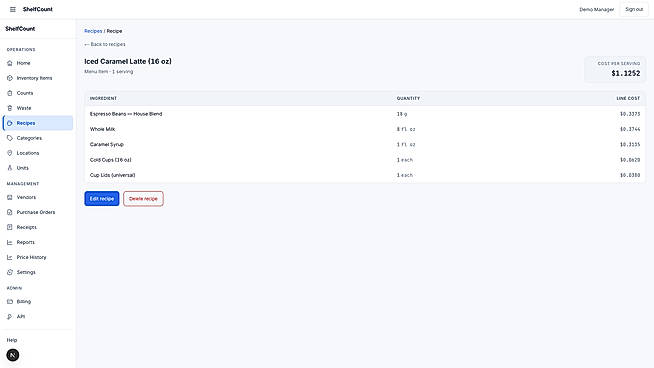The height and width of the screenshot is (368, 654).
Task: Click the Reports chart icon
Action: point(10,242)
